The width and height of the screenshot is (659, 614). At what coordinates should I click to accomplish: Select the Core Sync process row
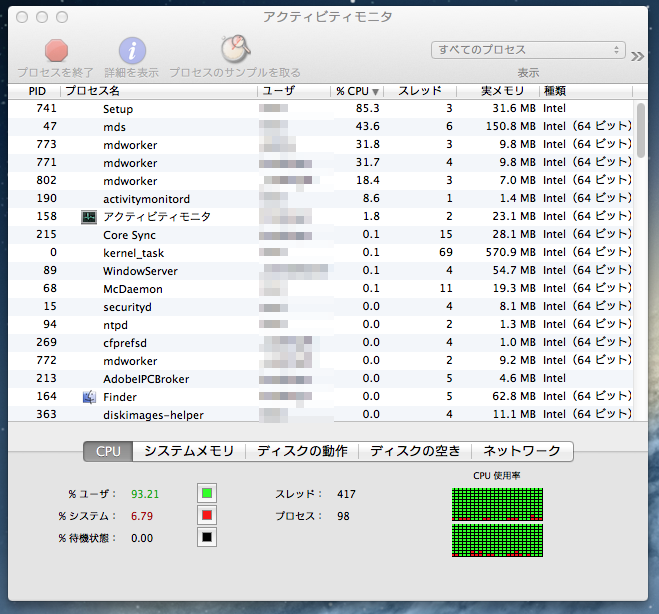pos(320,235)
